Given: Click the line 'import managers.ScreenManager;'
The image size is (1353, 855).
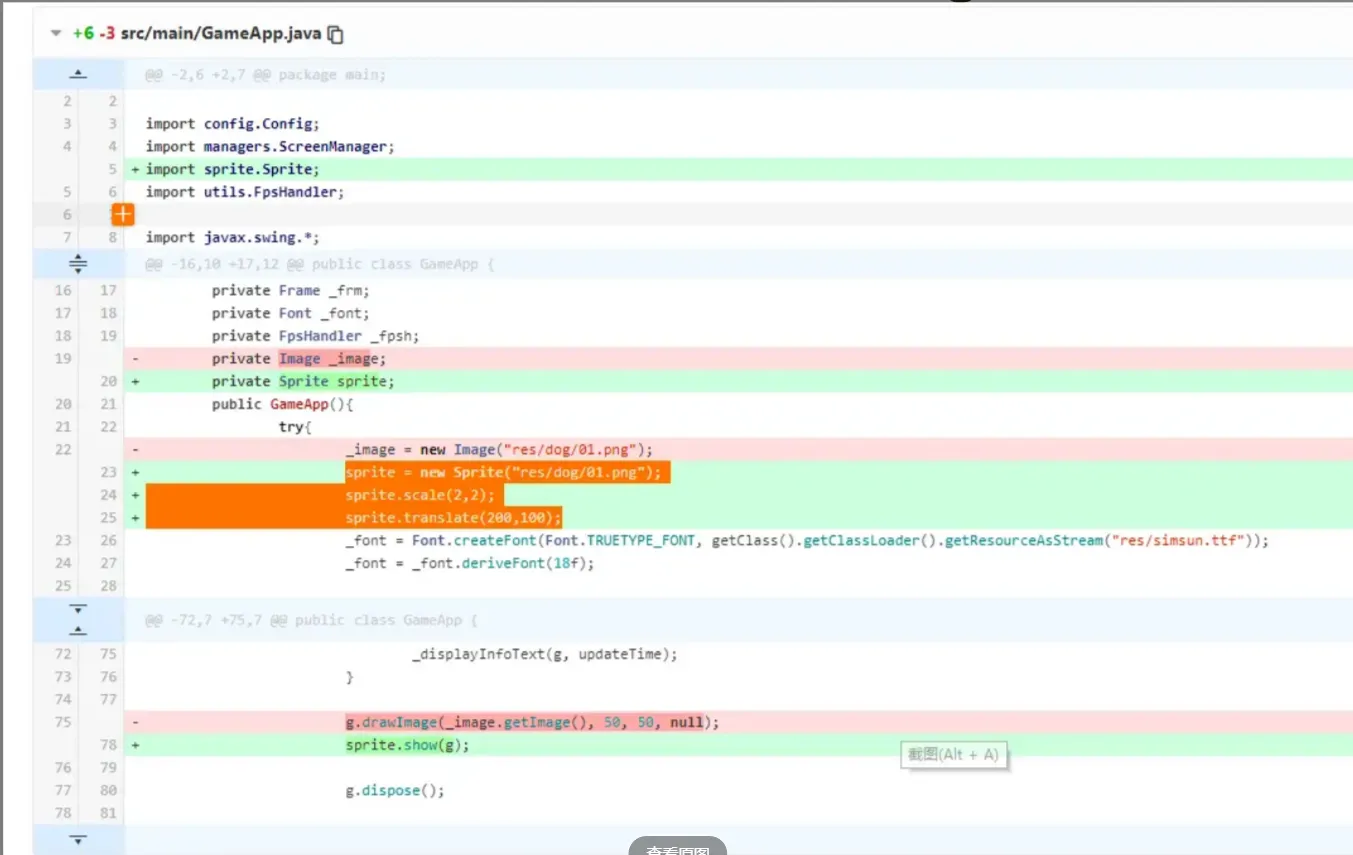Looking at the screenshot, I should pyautogui.click(x=270, y=147).
